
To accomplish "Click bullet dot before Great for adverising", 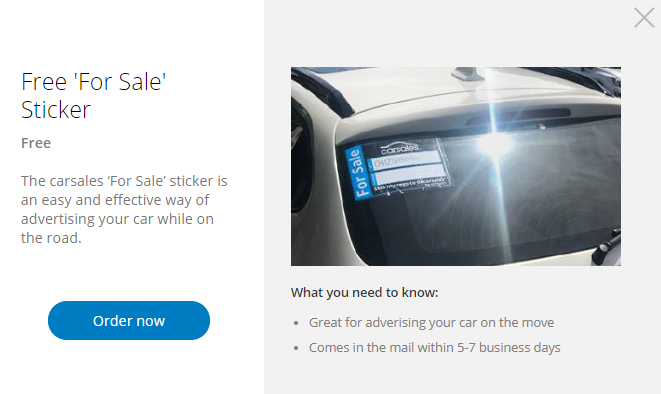I will 296,323.
